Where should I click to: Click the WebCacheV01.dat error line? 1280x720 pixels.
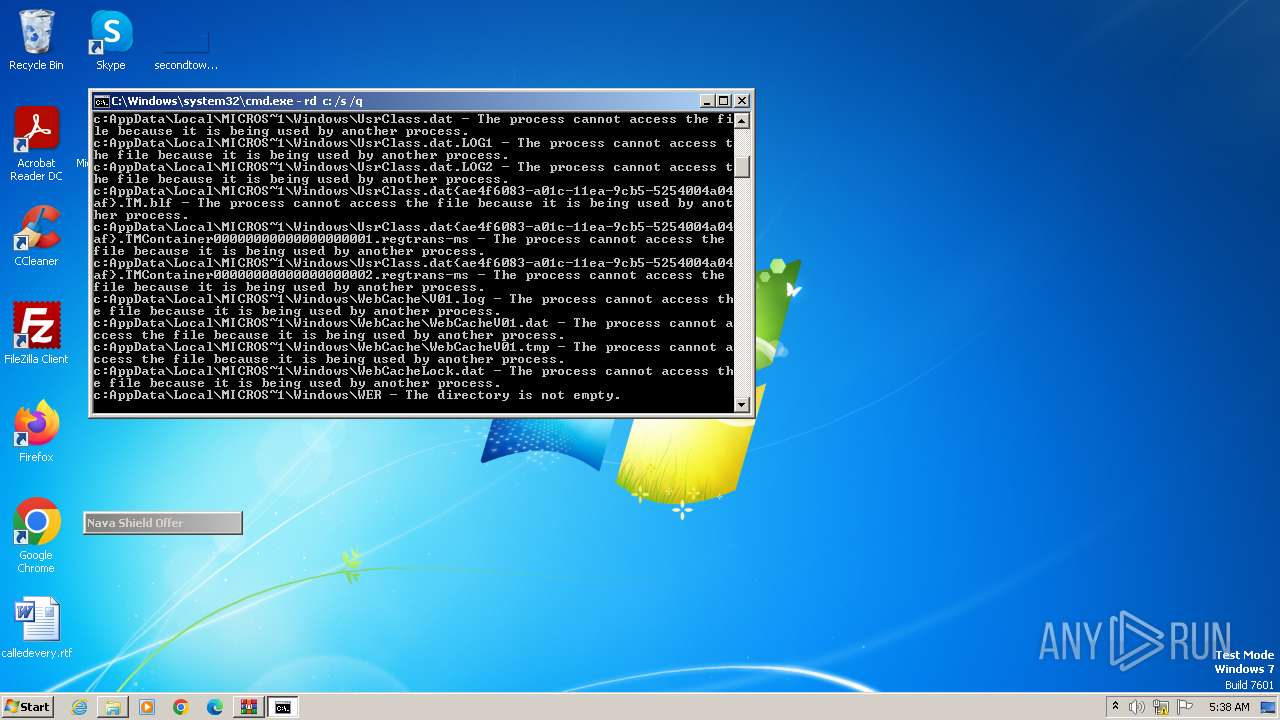point(413,329)
